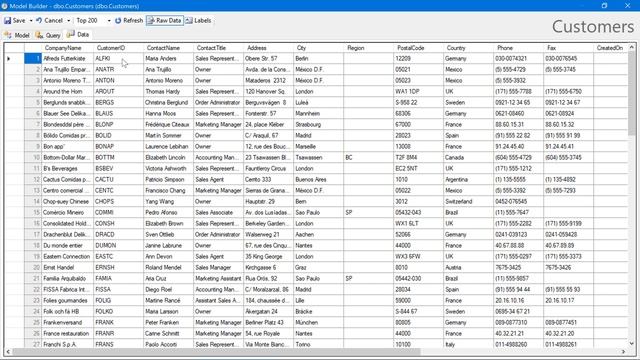
Task: Select the BC region cell
Action: click(x=368, y=158)
